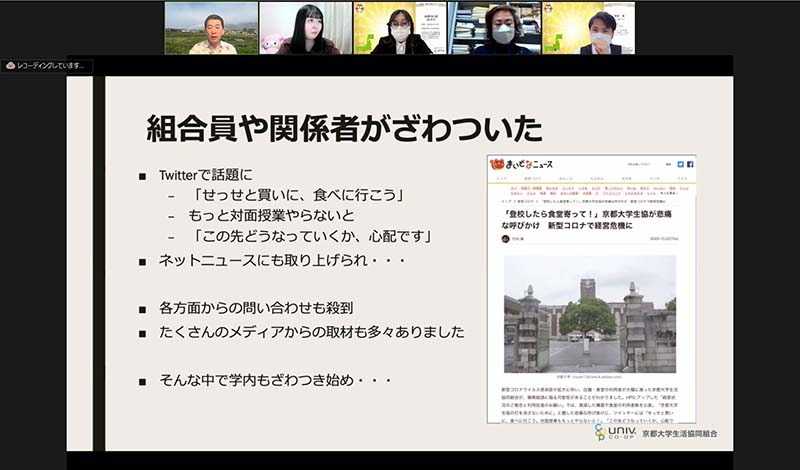This screenshot has height=470, width=800.
Task: Select the middle participant video with yellow background
Action: [399, 27]
